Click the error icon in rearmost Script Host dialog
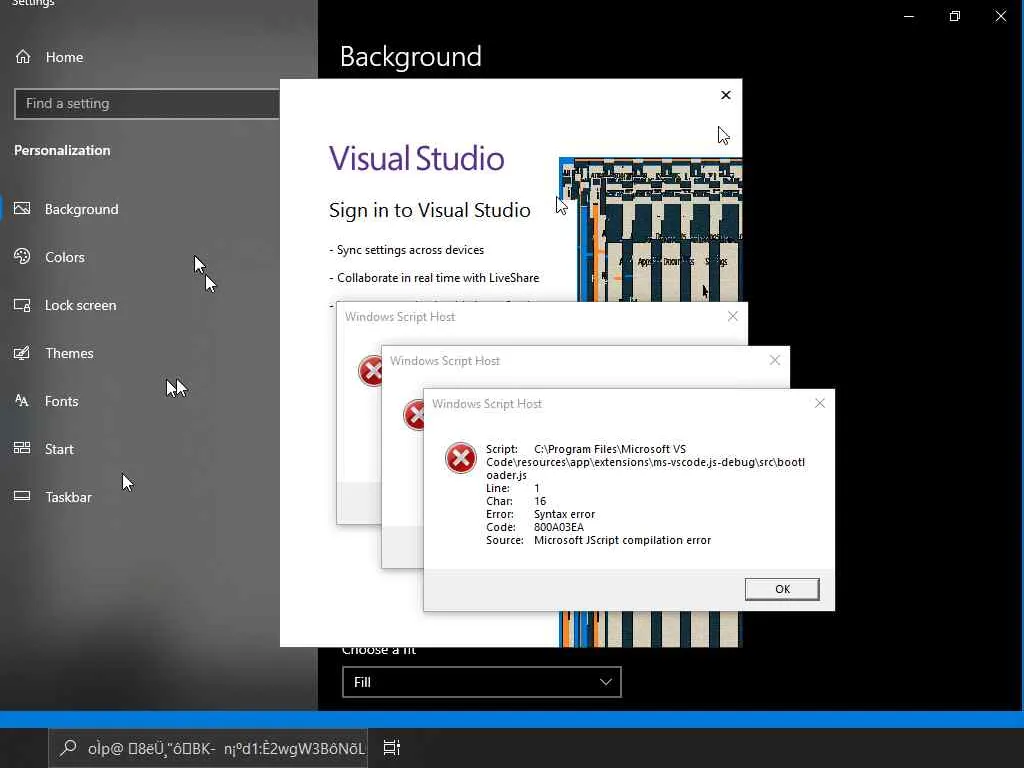The width and height of the screenshot is (1024, 768). pyautogui.click(x=368, y=371)
